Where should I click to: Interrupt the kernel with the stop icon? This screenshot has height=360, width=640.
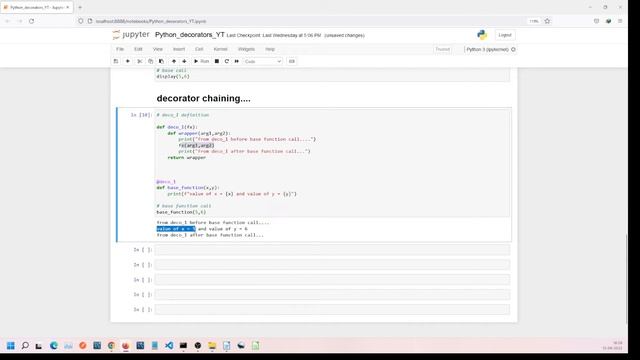pyautogui.click(x=217, y=61)
